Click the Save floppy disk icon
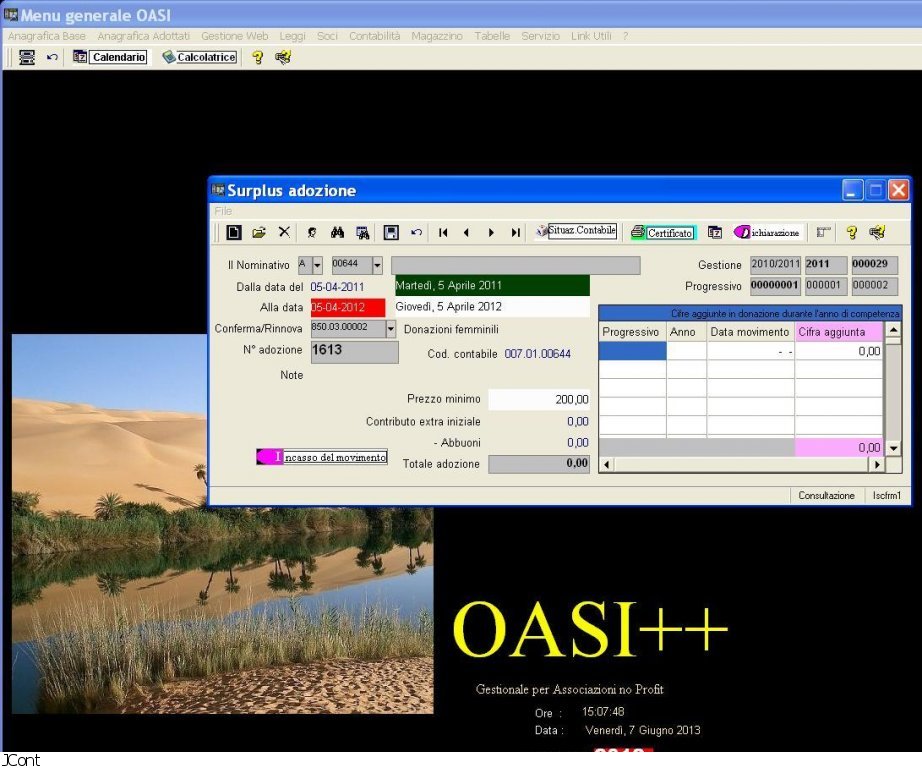Image resolution: width=922 pixels, height=768 pixels. coord(391,232)
